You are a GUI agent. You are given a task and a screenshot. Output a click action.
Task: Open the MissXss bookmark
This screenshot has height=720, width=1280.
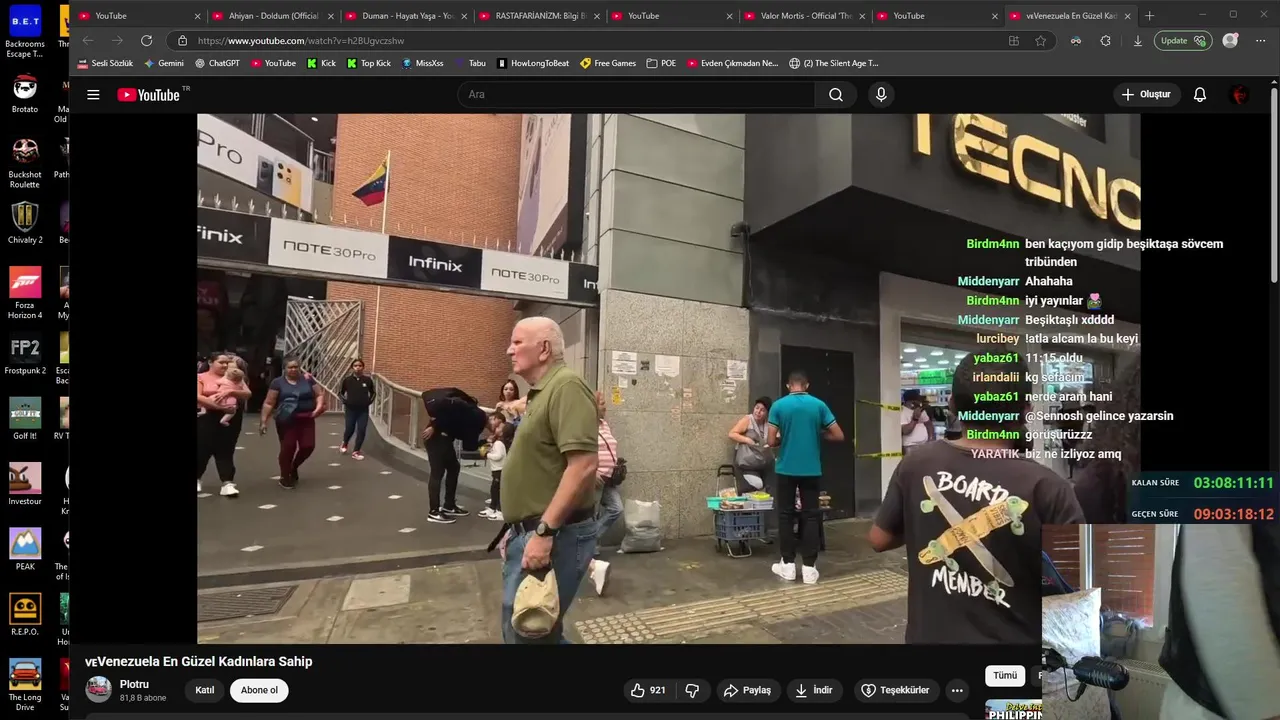[423, 63]
